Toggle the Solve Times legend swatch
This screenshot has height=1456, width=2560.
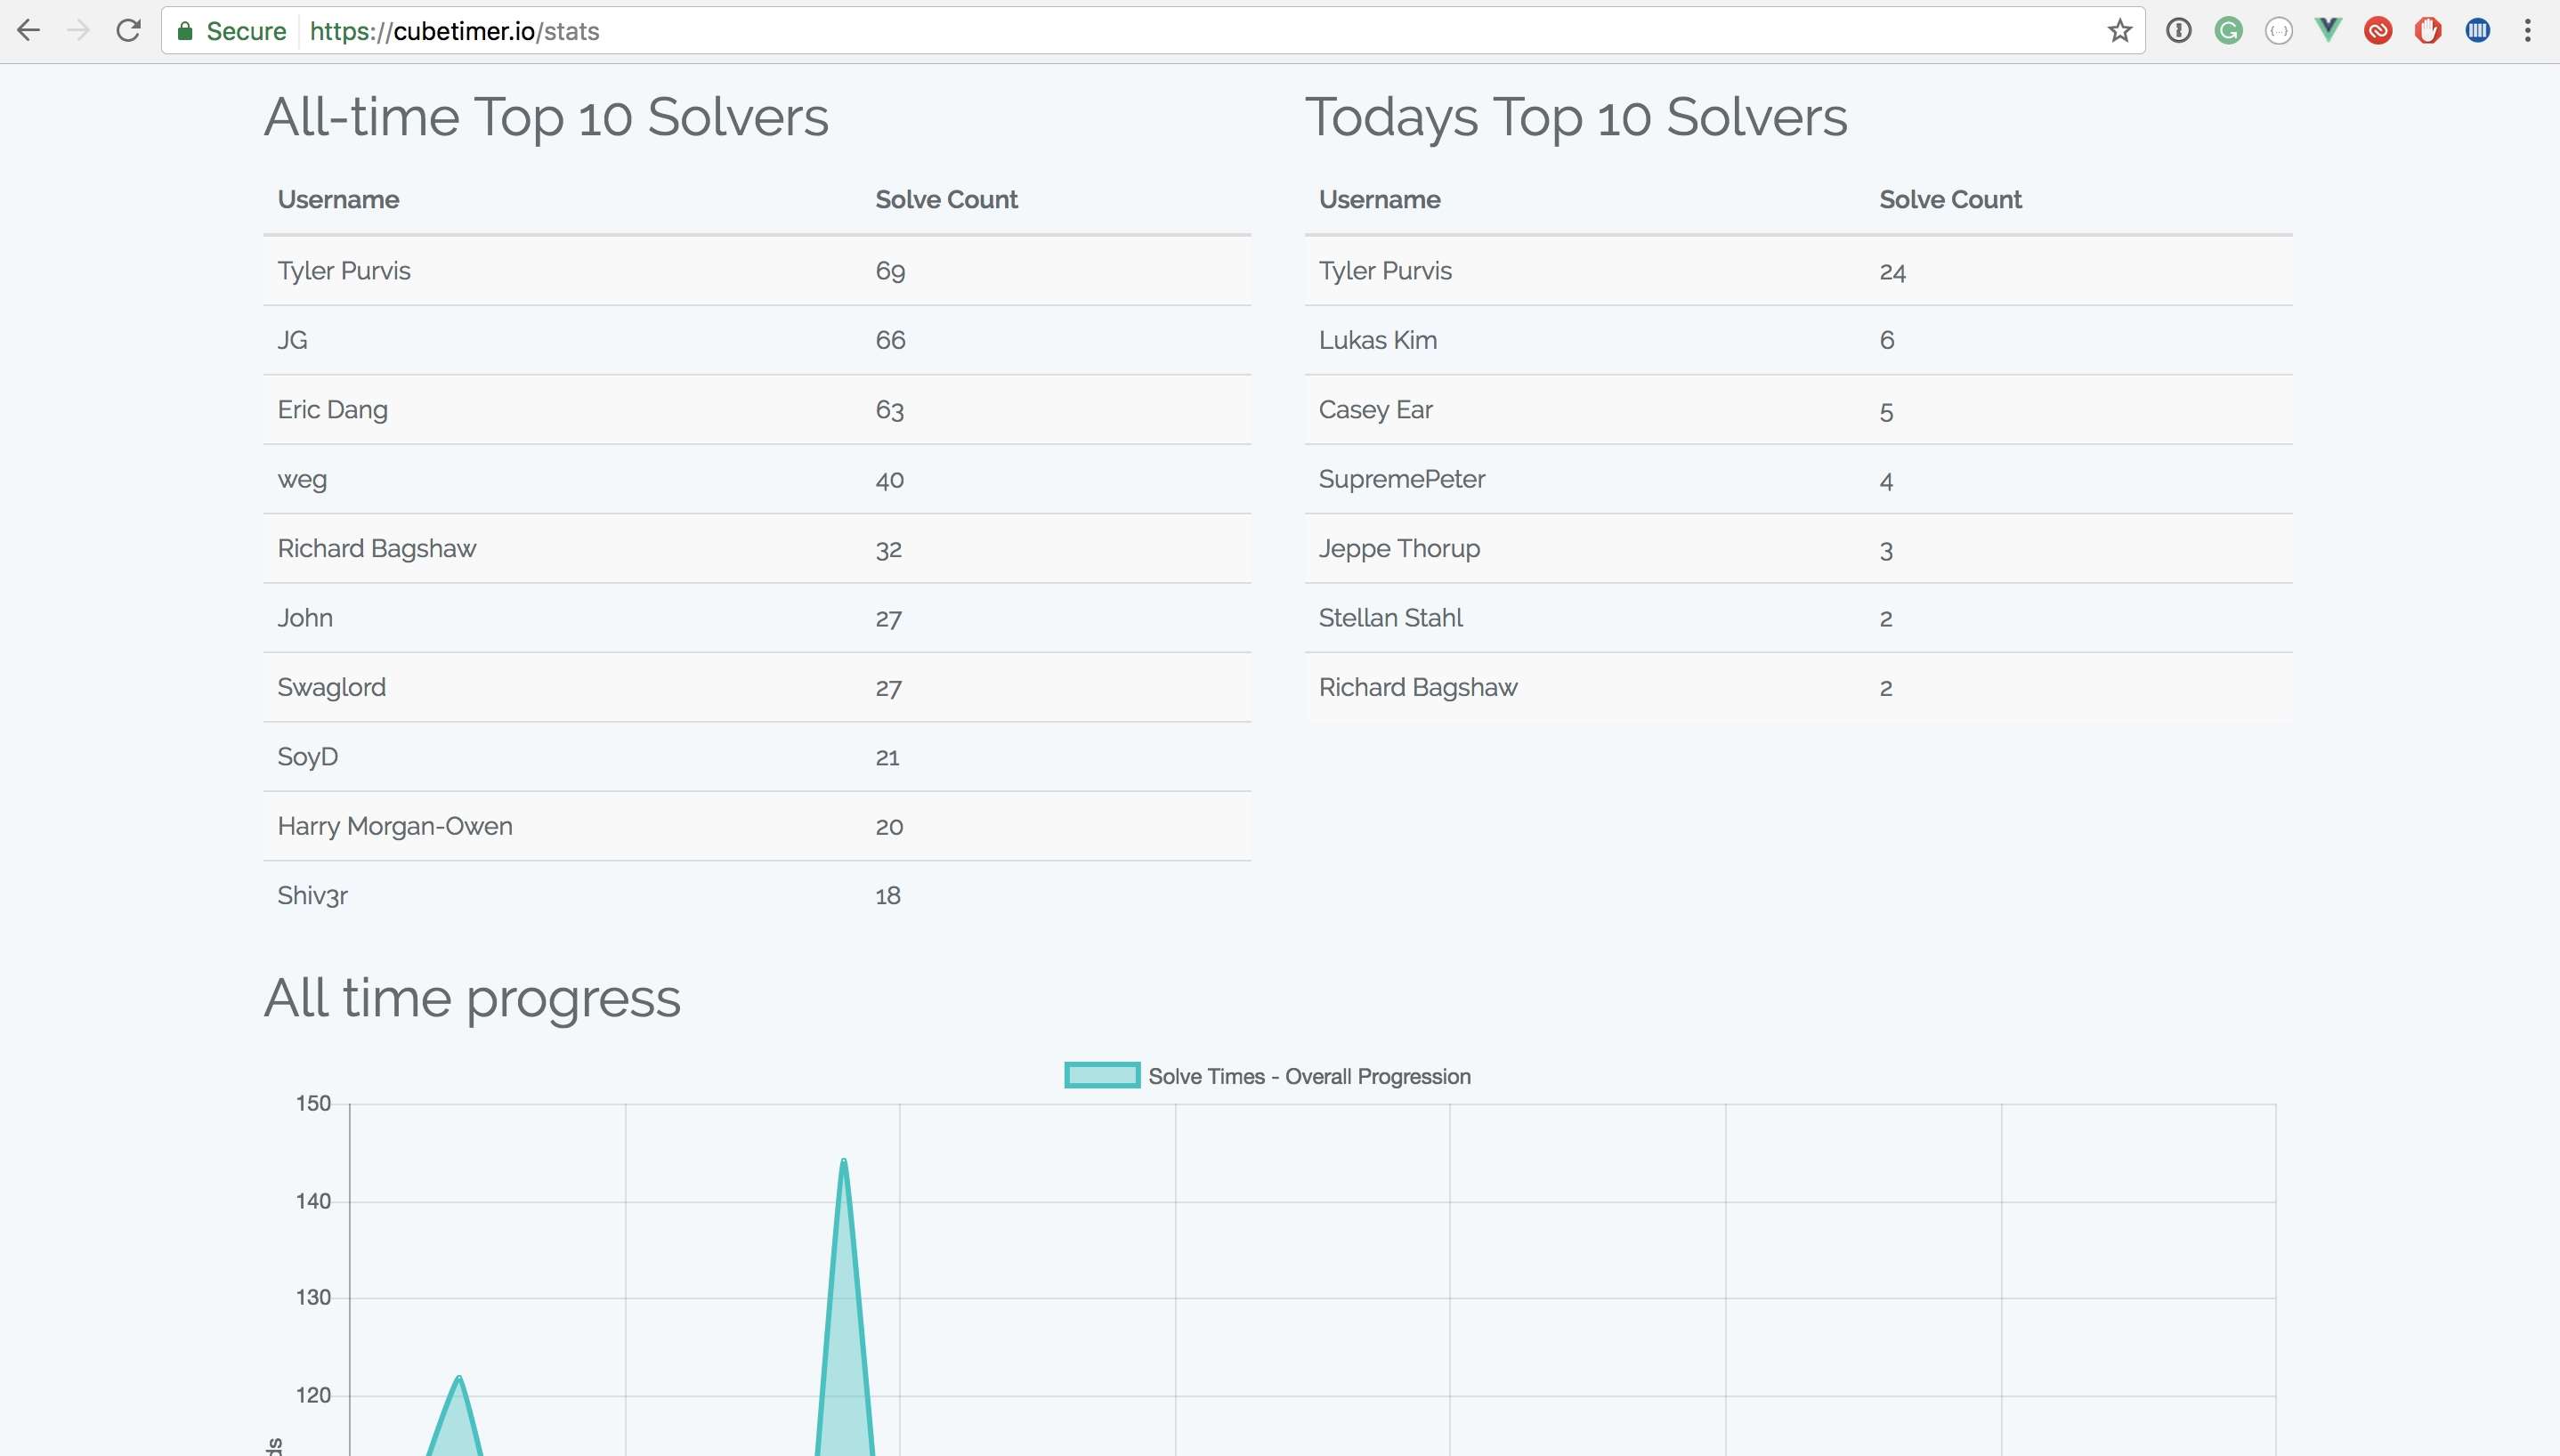click(x=1102, y=1075)
